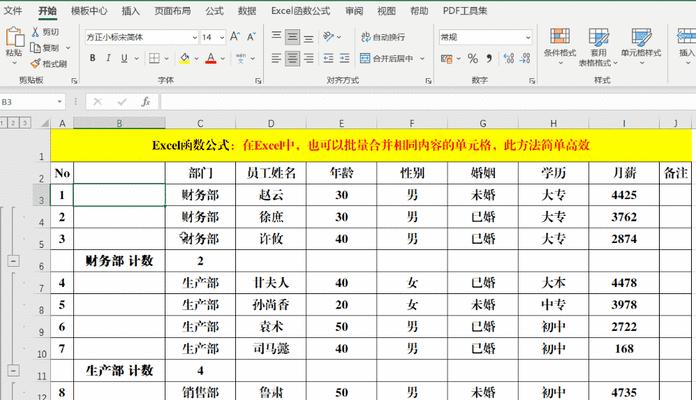The width and height of the screenshot is (696, 400).
Task: Switch to 插入 ribbon tab
Action: click(130, 11)
